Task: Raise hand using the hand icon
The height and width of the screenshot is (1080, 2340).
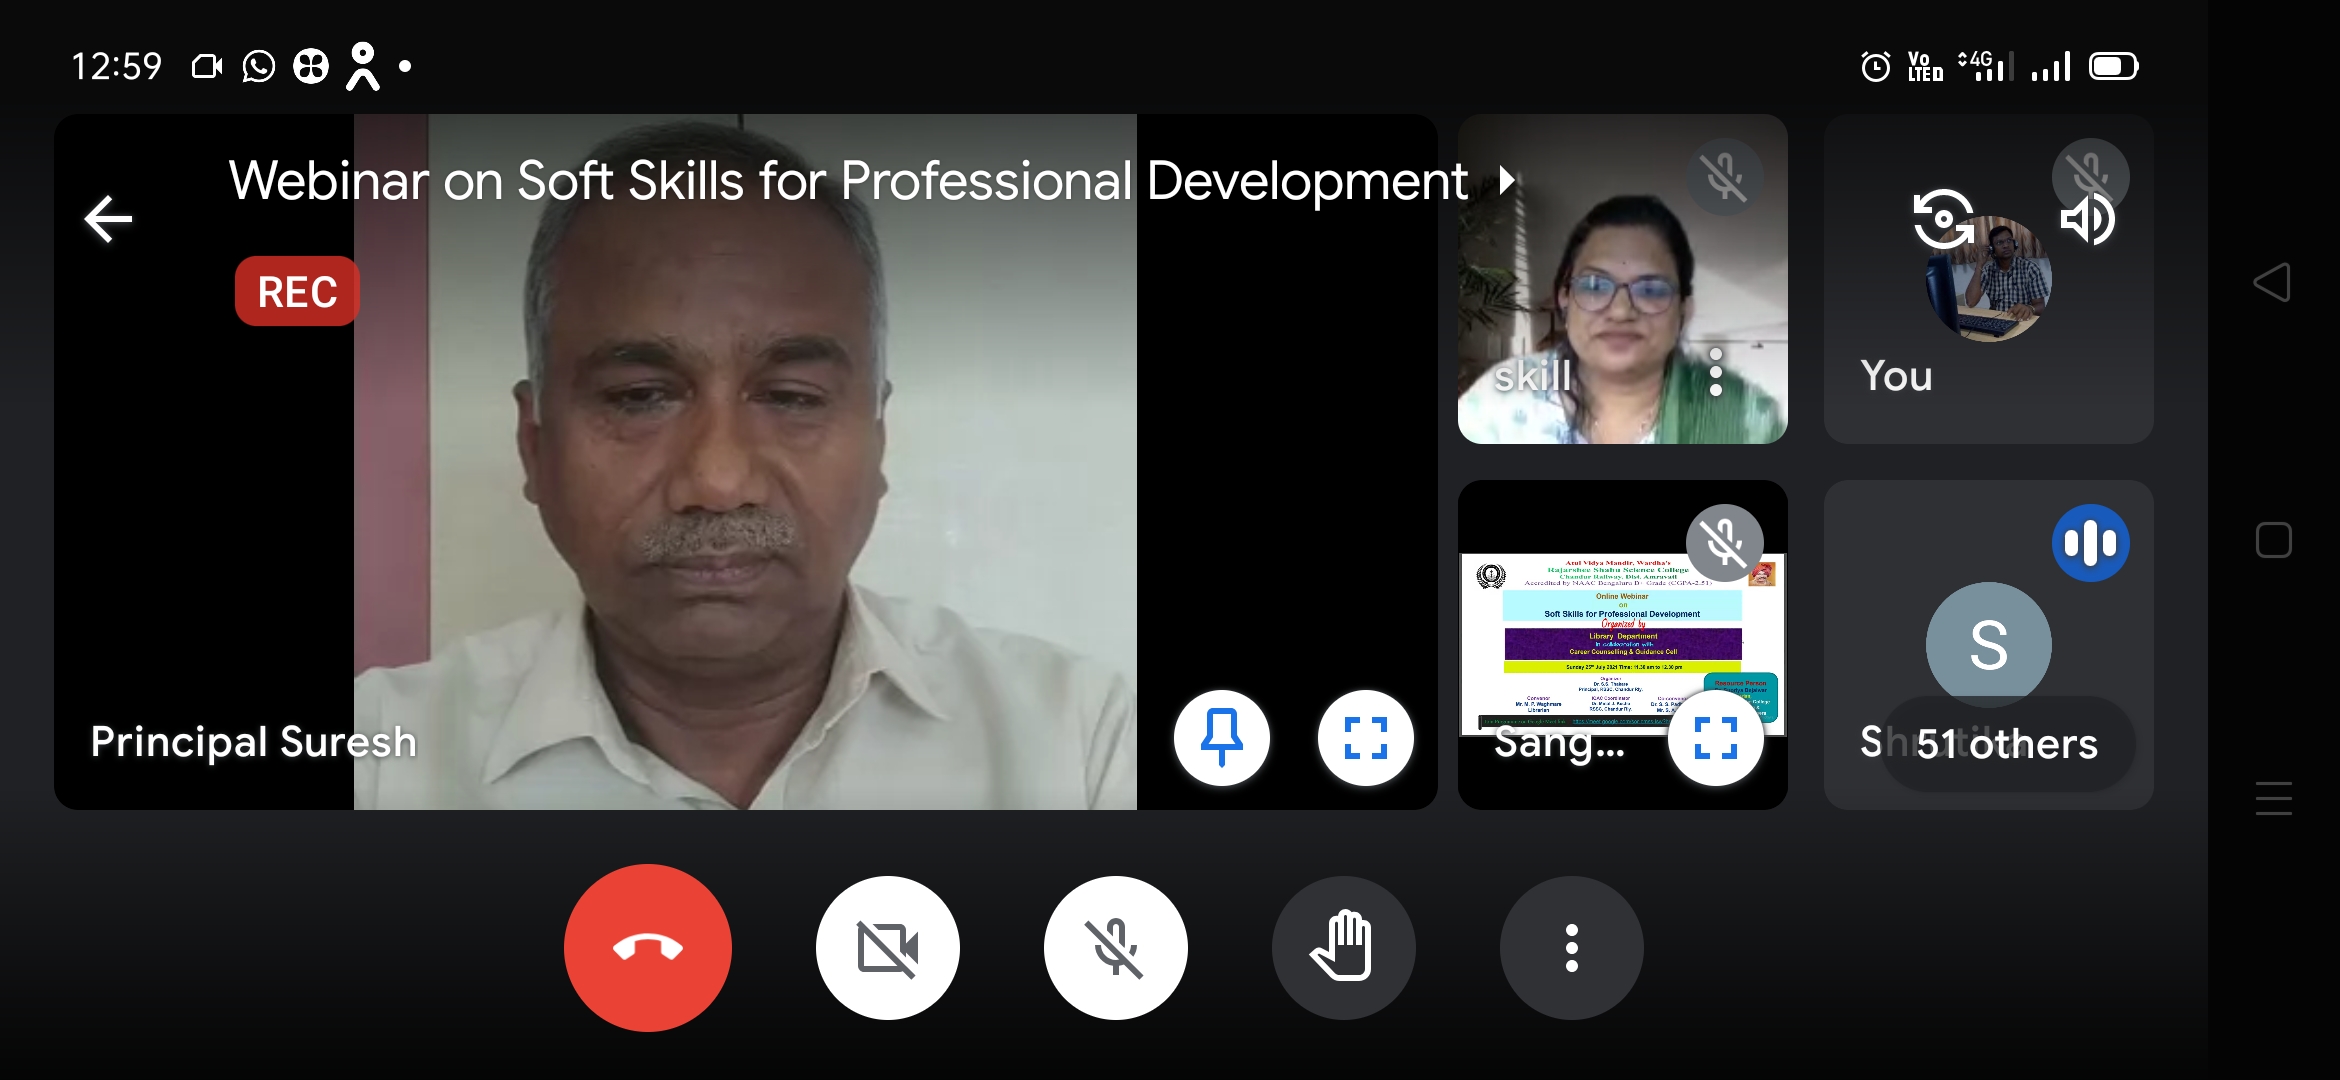Action: pyautogui.click(x=1343, y=947)
